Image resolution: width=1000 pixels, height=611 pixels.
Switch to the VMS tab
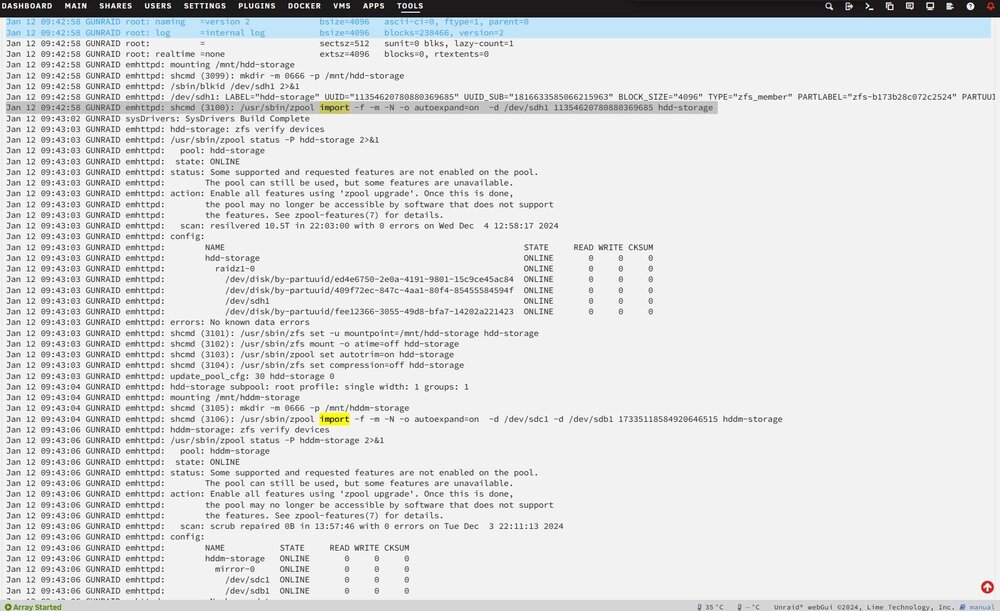[x=342, y=6]
